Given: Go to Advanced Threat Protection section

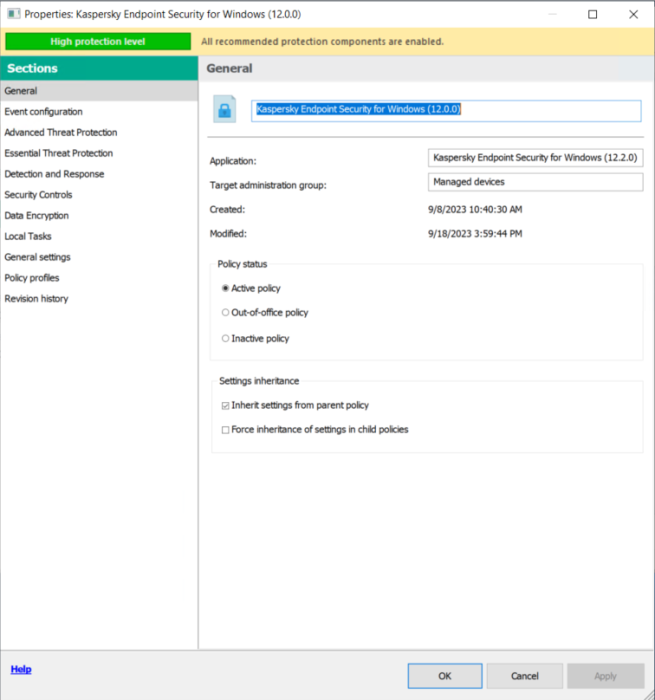Looking at the screenshot, I should click(x=99, y=132).
